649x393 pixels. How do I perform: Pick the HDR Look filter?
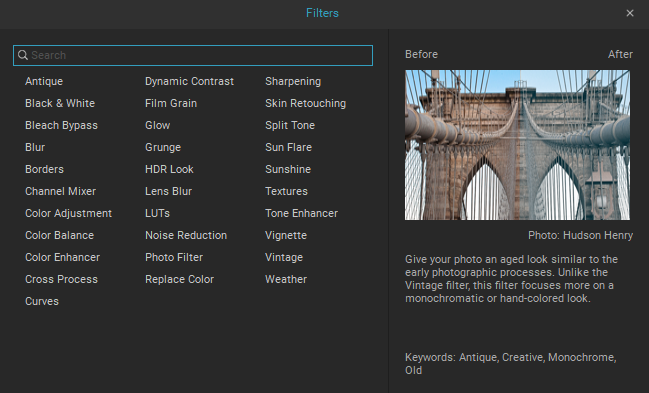coord(169,169)
